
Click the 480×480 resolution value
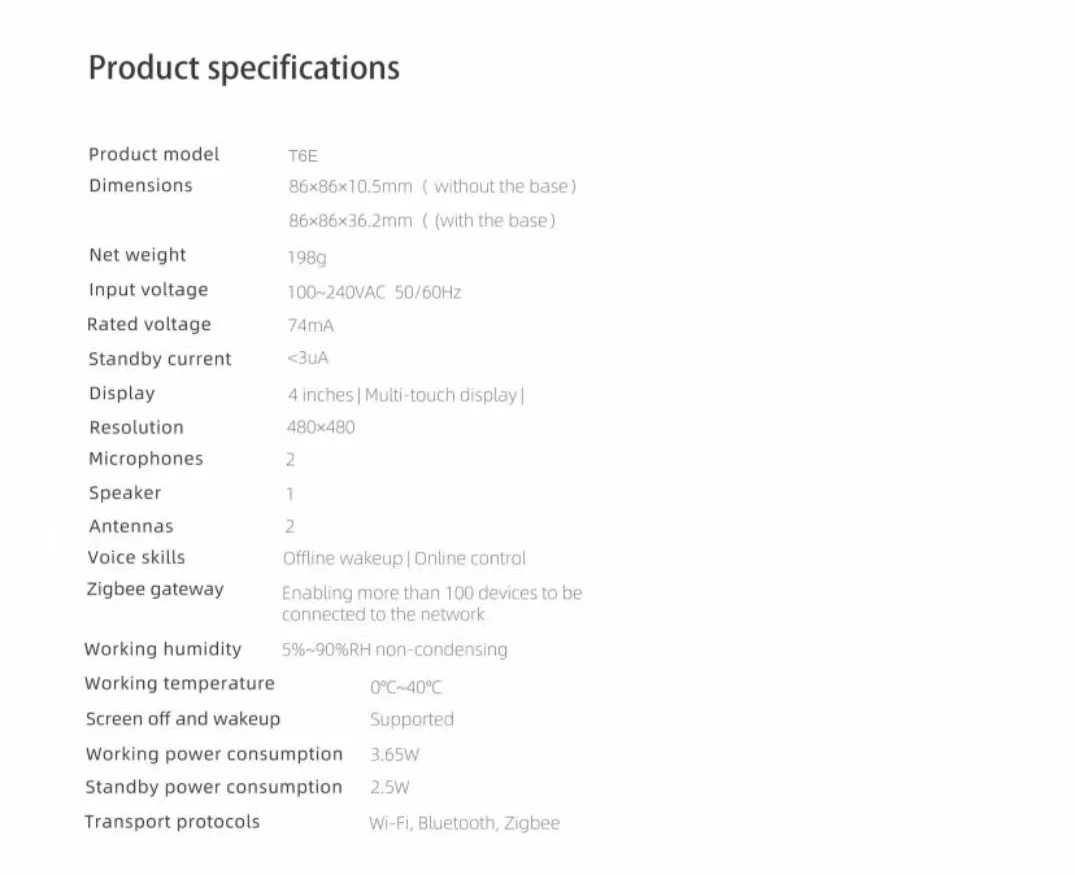pos(320,427)
